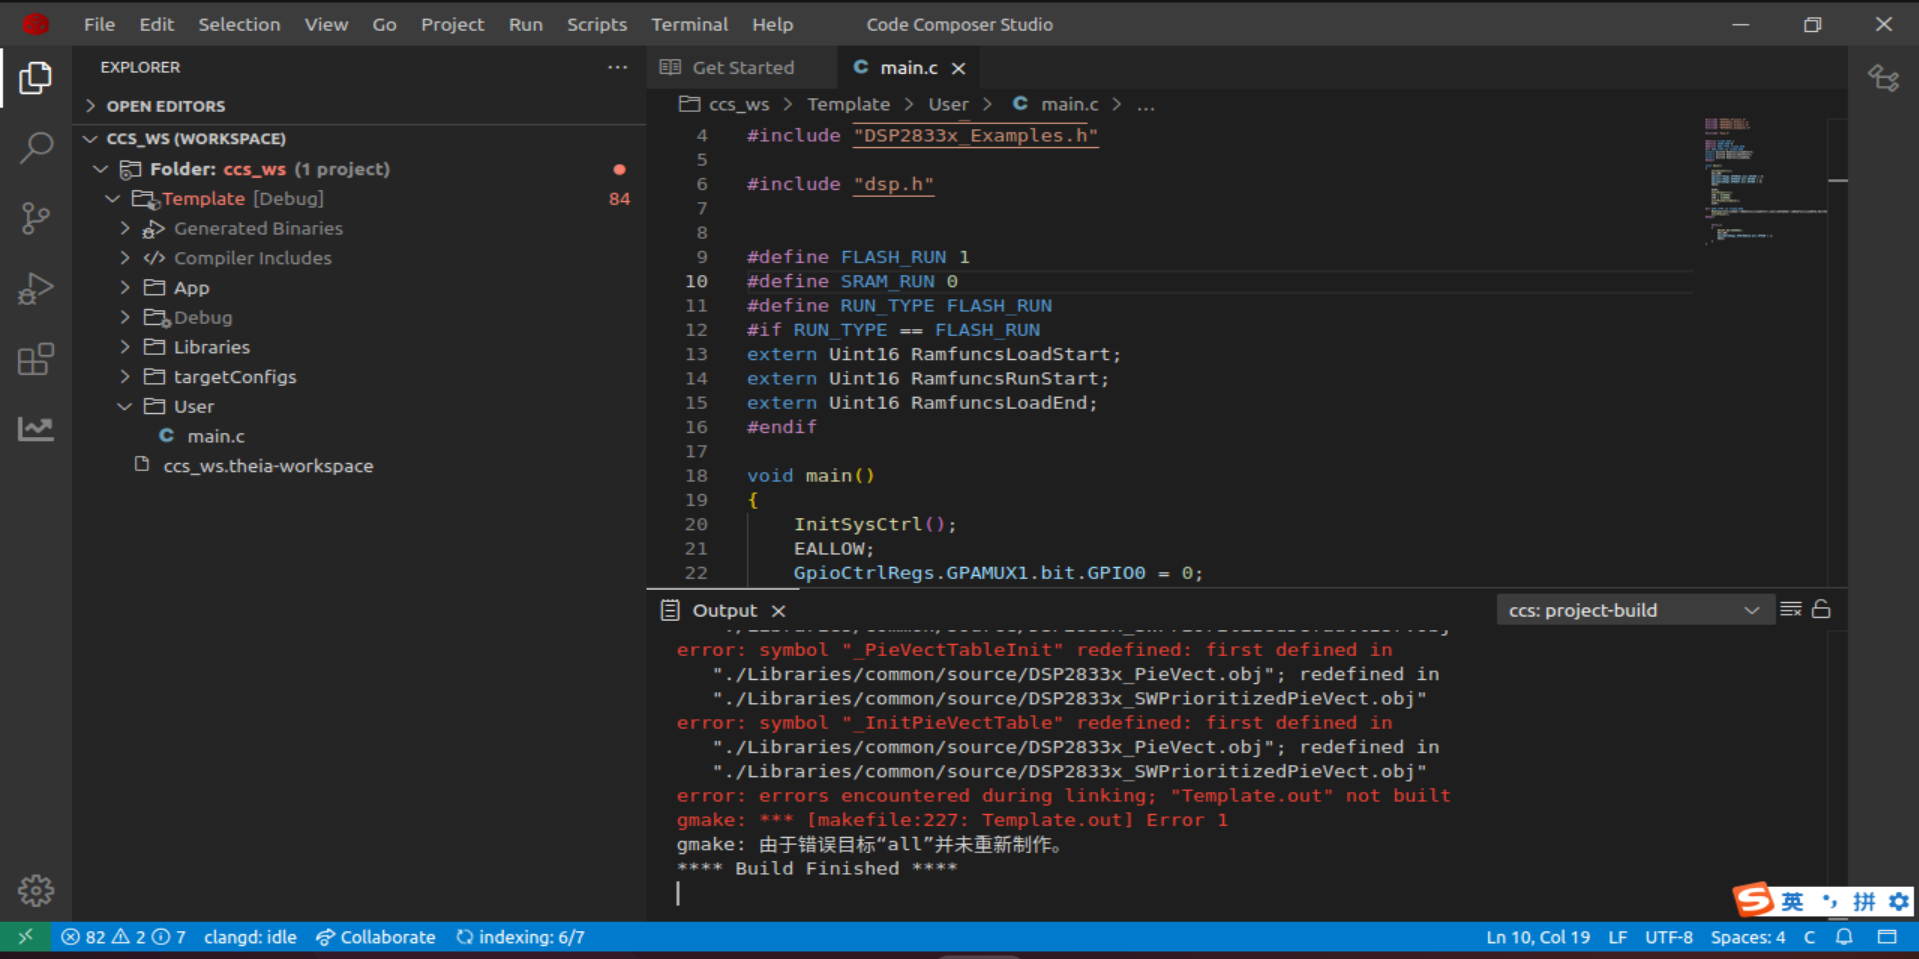Image resolution: width=1919 pixels, height=959 pixels.
Task: Click line number 18 in the gutter
Action: [x=696, y=476]
